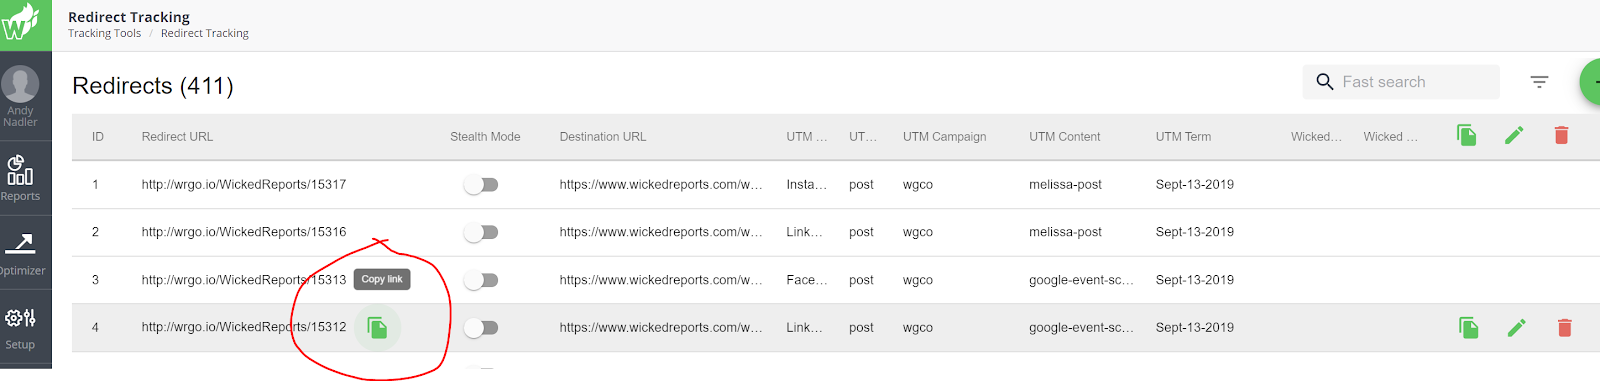
Task: Click Tracking Tools breadcrumb link
Action: coord(104,33)
